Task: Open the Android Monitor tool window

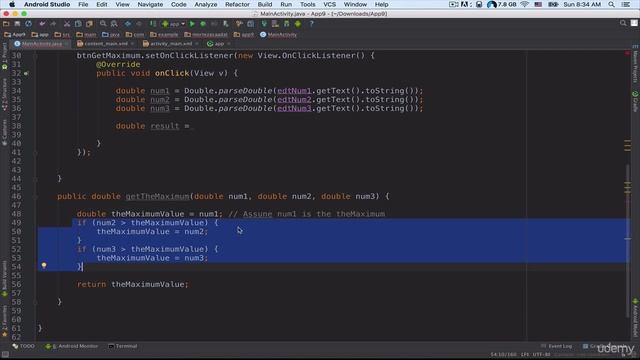Action: coord(72,346)
